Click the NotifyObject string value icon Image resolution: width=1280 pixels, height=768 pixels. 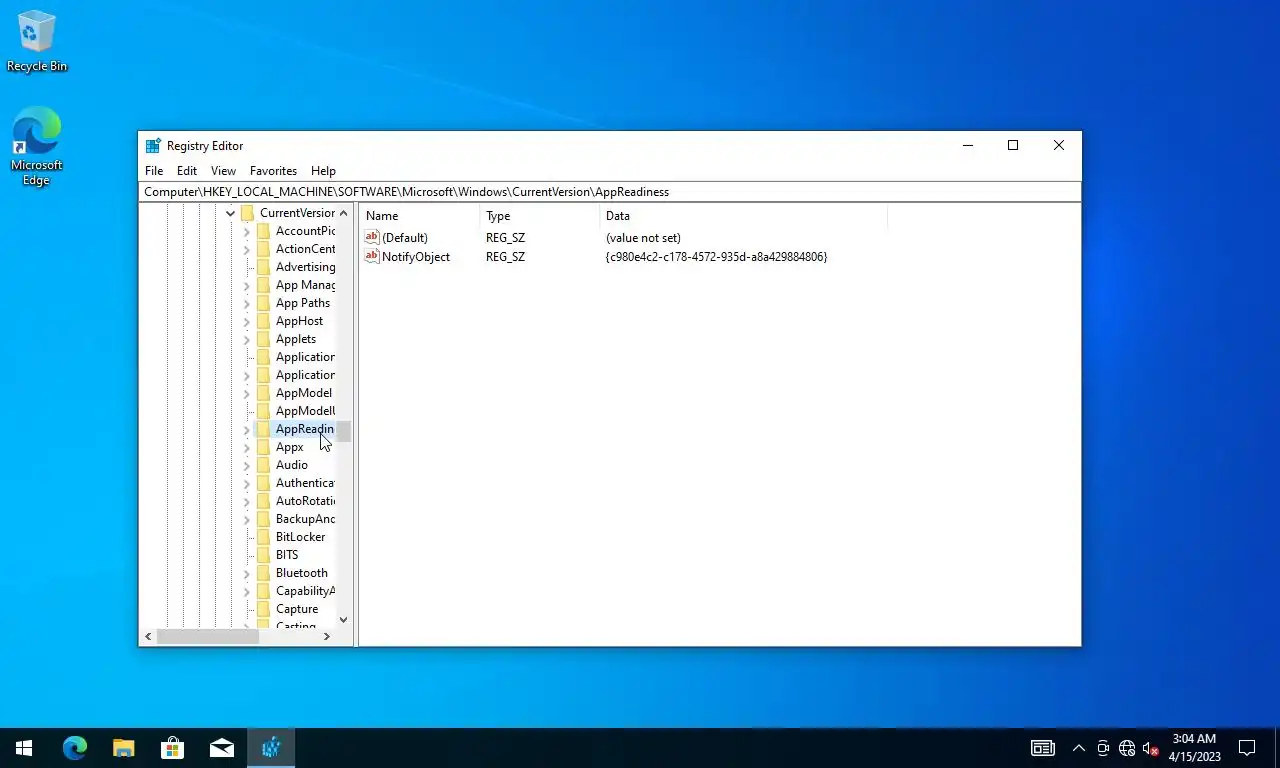(x=372, y=256)
